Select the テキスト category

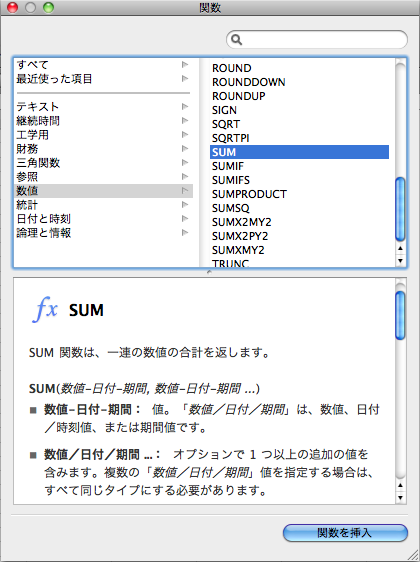(103, 106)
